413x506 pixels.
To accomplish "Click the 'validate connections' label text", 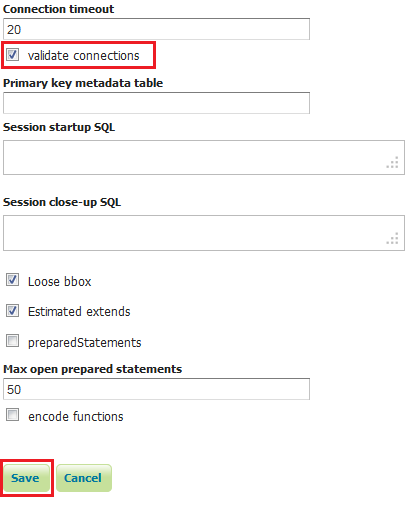I will [x=83, y=55].
